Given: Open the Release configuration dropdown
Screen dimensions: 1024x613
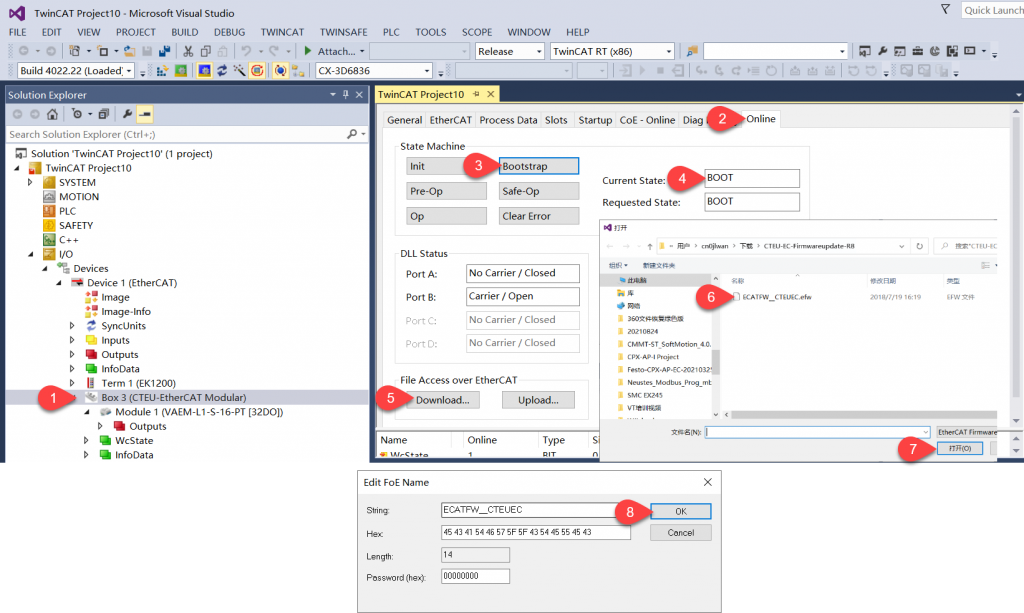Looking at the screenshot, I should pos(539,52).
